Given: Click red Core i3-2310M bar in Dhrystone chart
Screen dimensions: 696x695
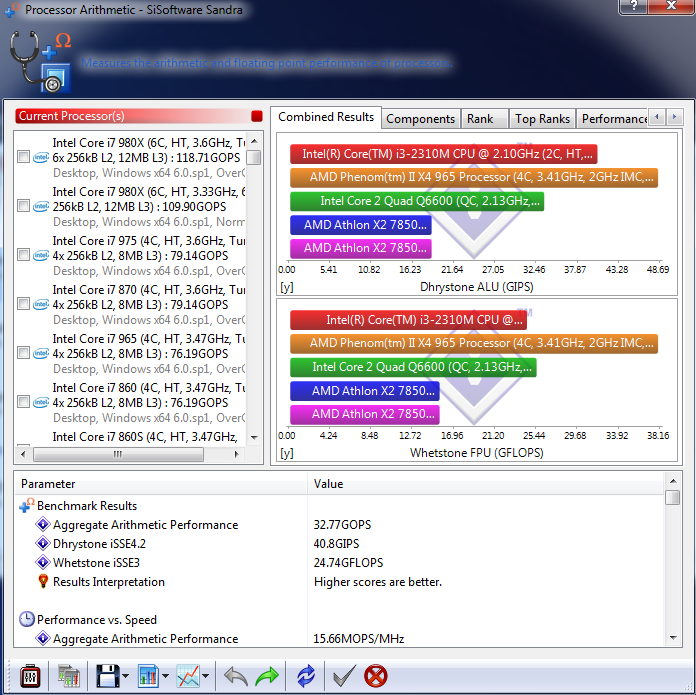Looking at the screenshot, I should [443, 154].
